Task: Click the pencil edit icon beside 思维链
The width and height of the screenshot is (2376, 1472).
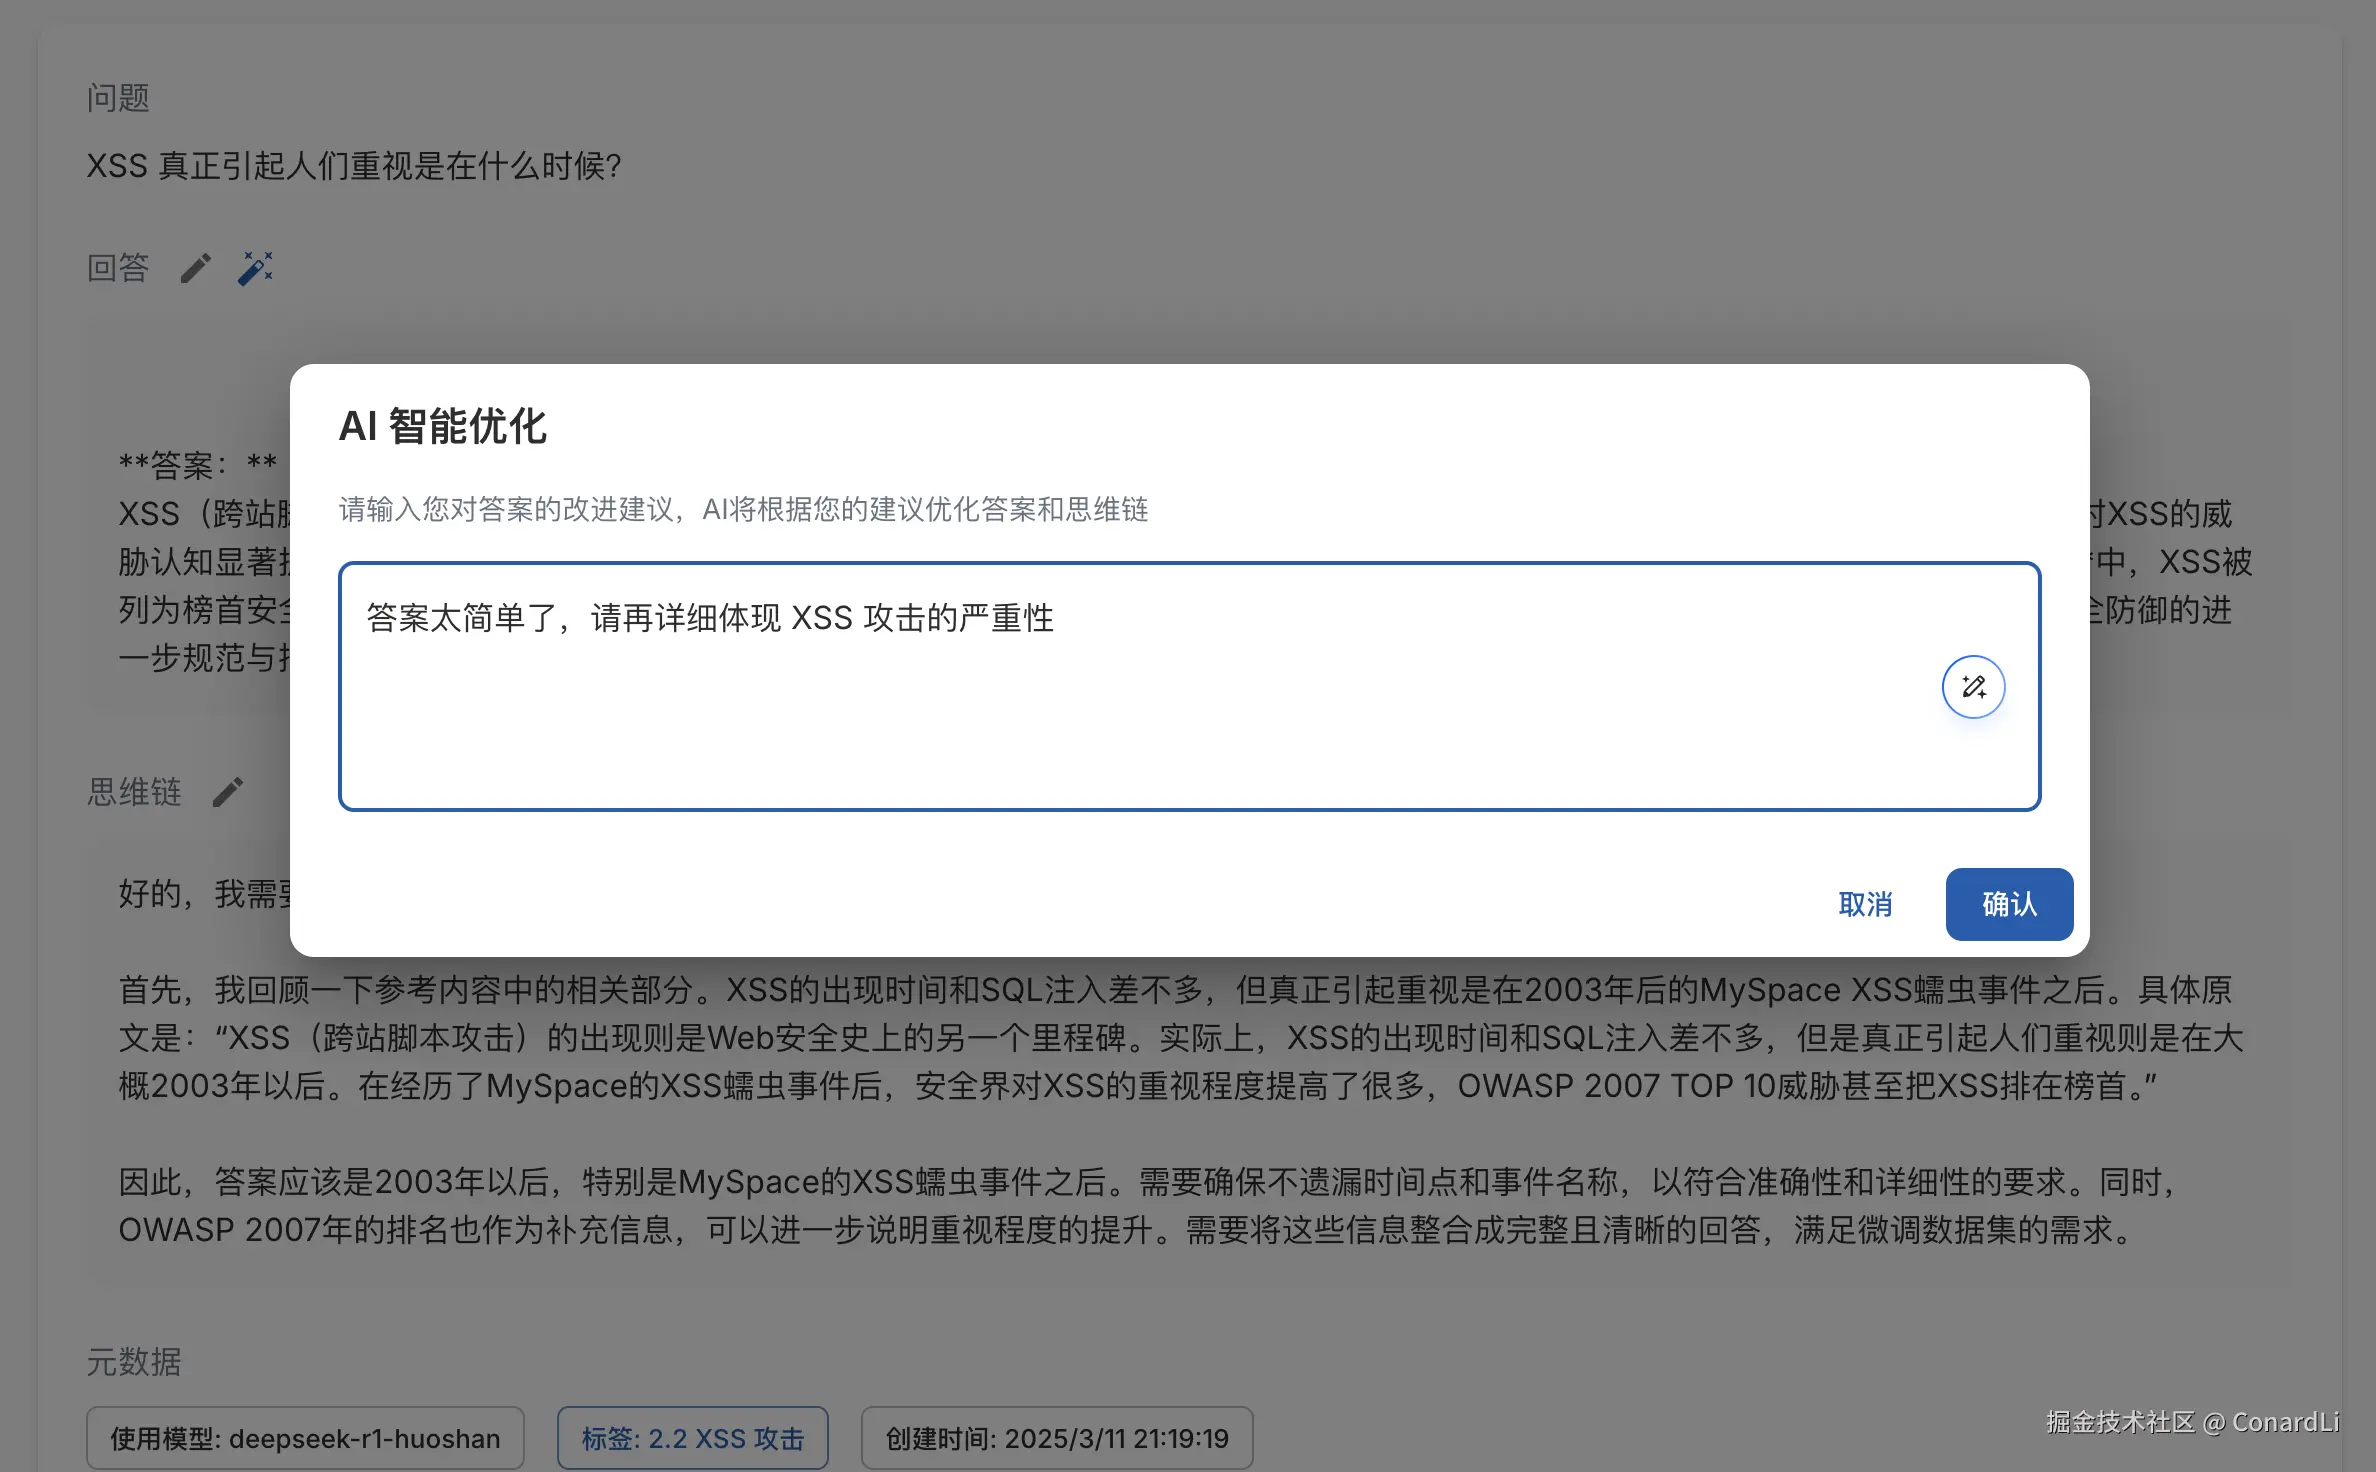Action: 228,792
